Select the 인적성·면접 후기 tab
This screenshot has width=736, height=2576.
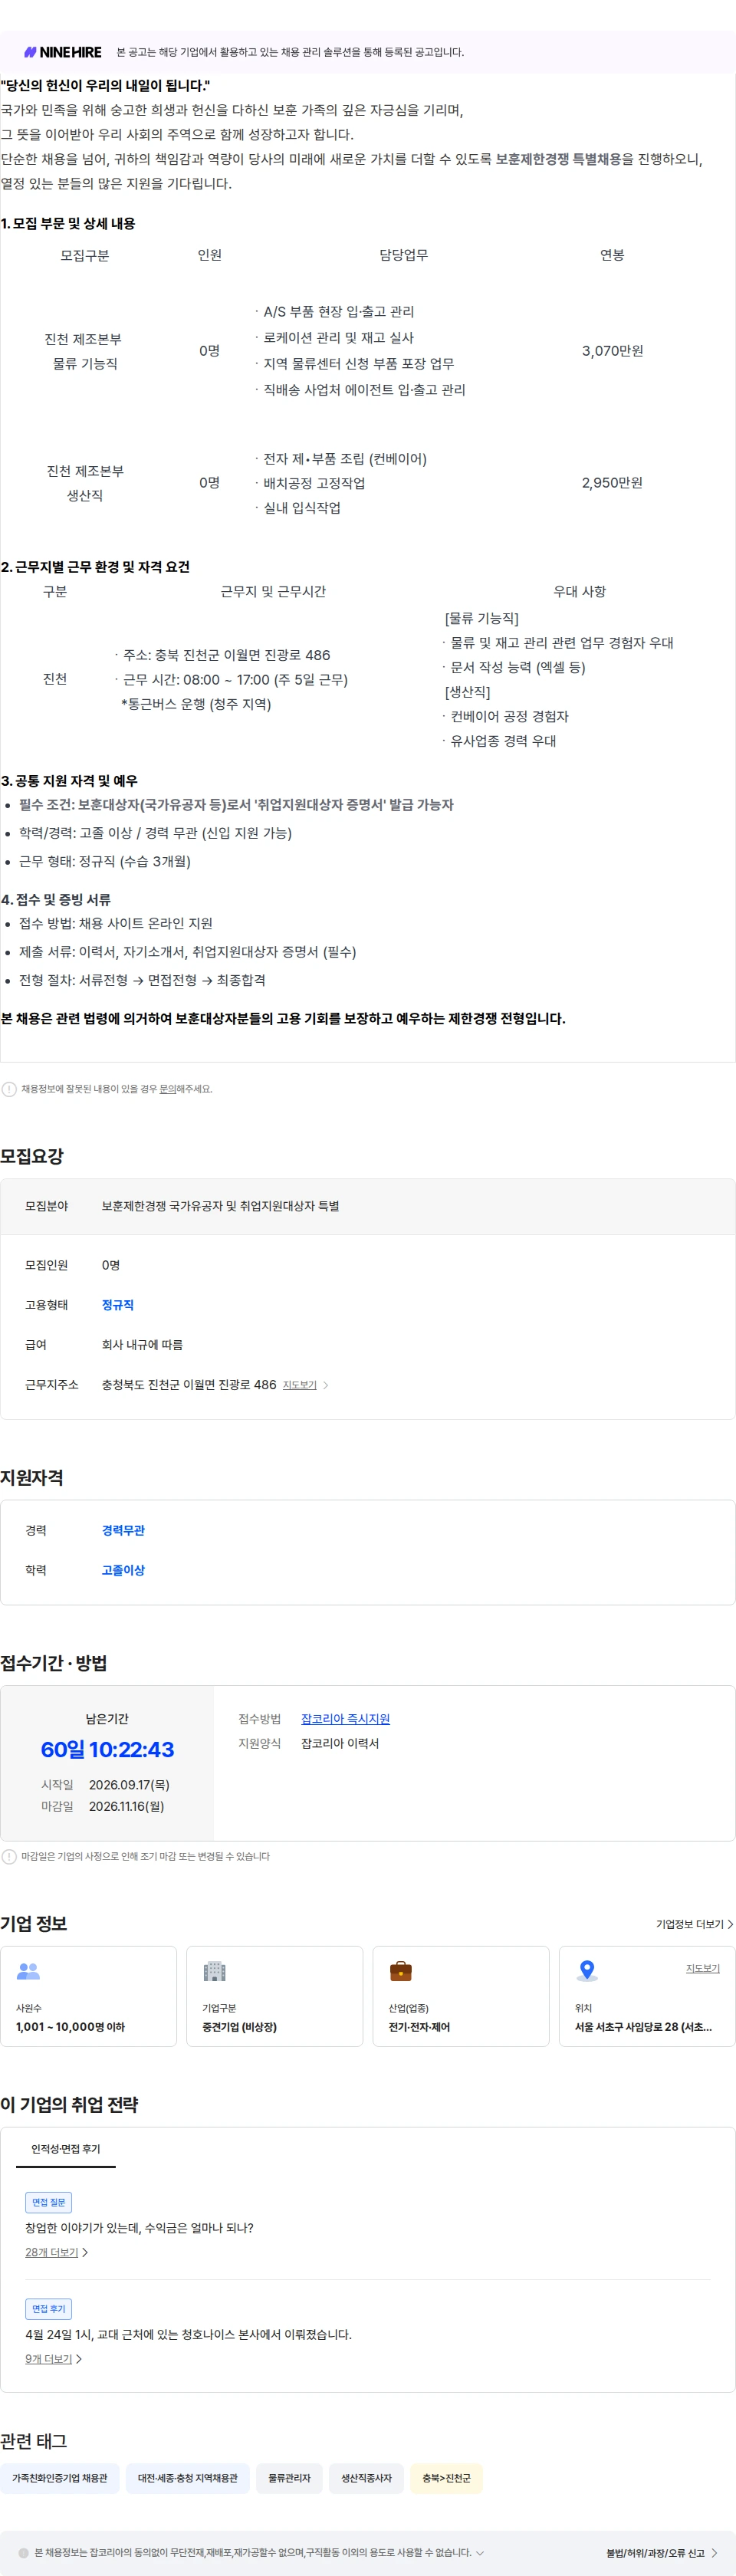[65, 2150]
